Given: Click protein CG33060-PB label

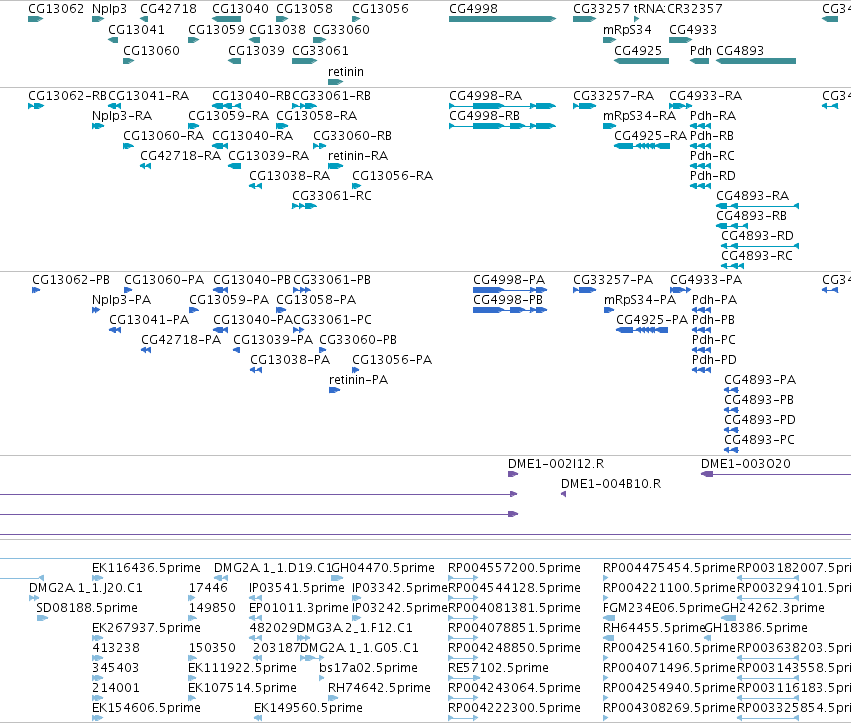Looking at the screenshot, I should (358, 339).
